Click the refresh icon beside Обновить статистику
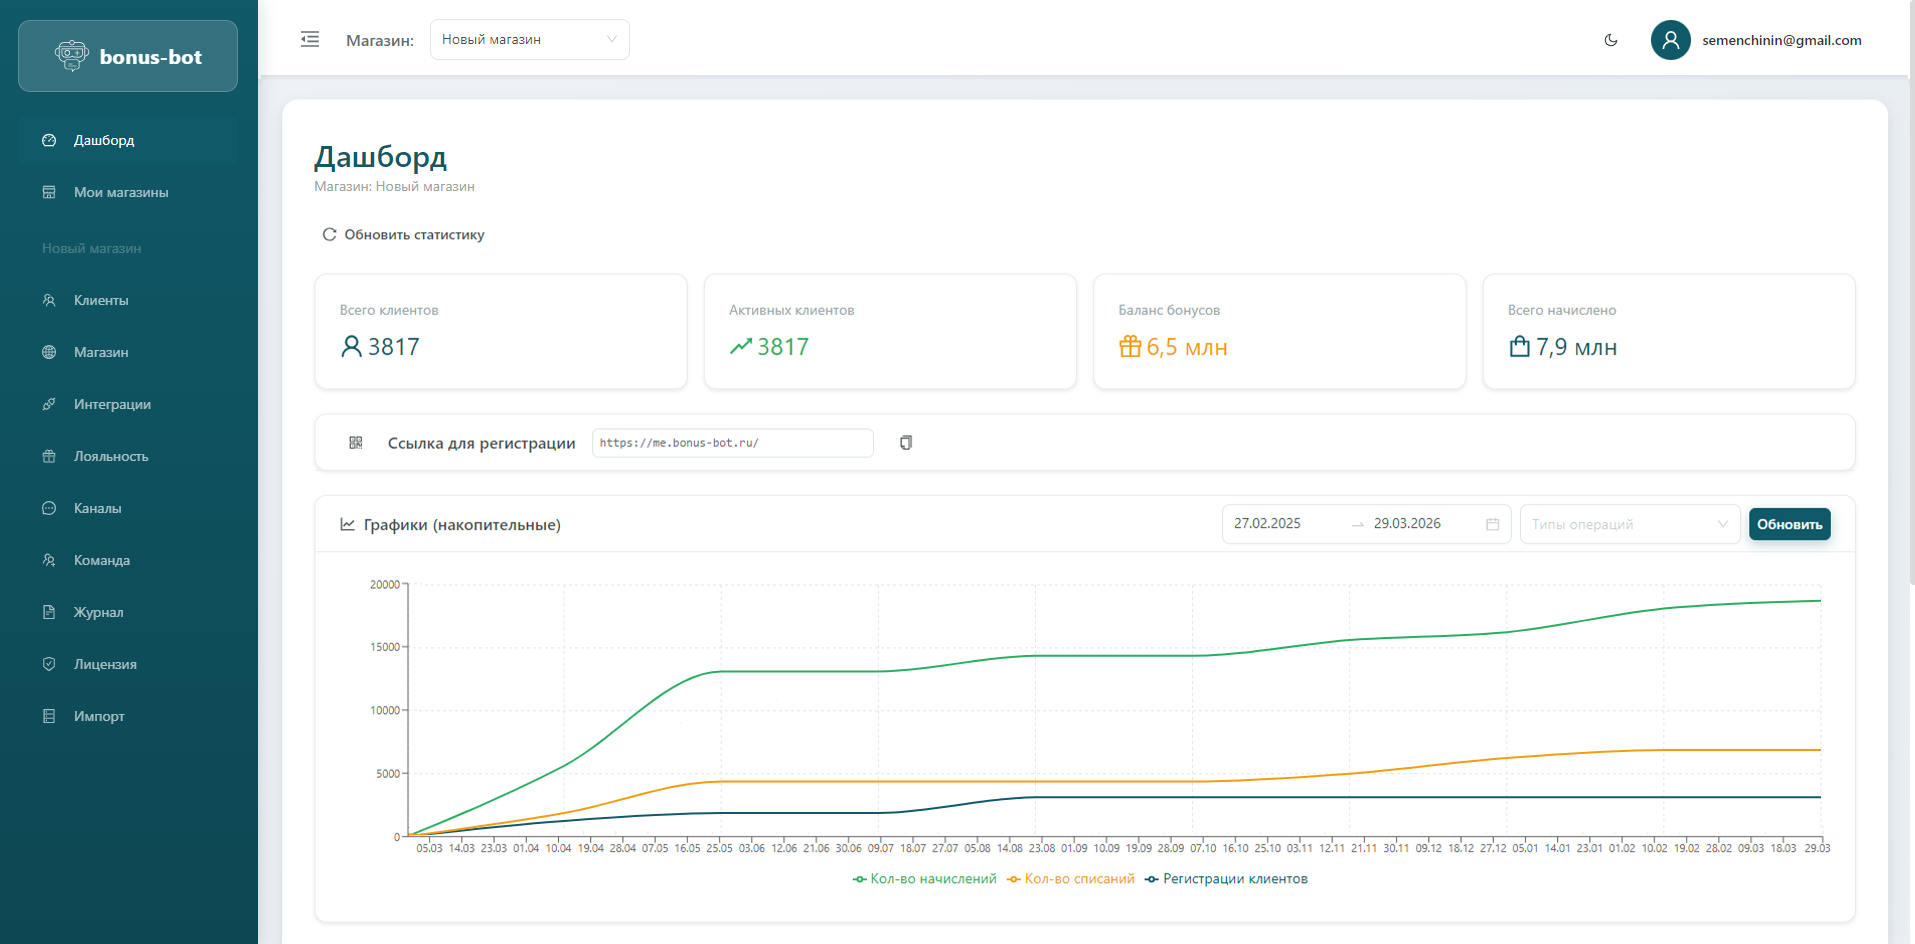The width and height of the screenshot is (1915, 944). (329, 235)
